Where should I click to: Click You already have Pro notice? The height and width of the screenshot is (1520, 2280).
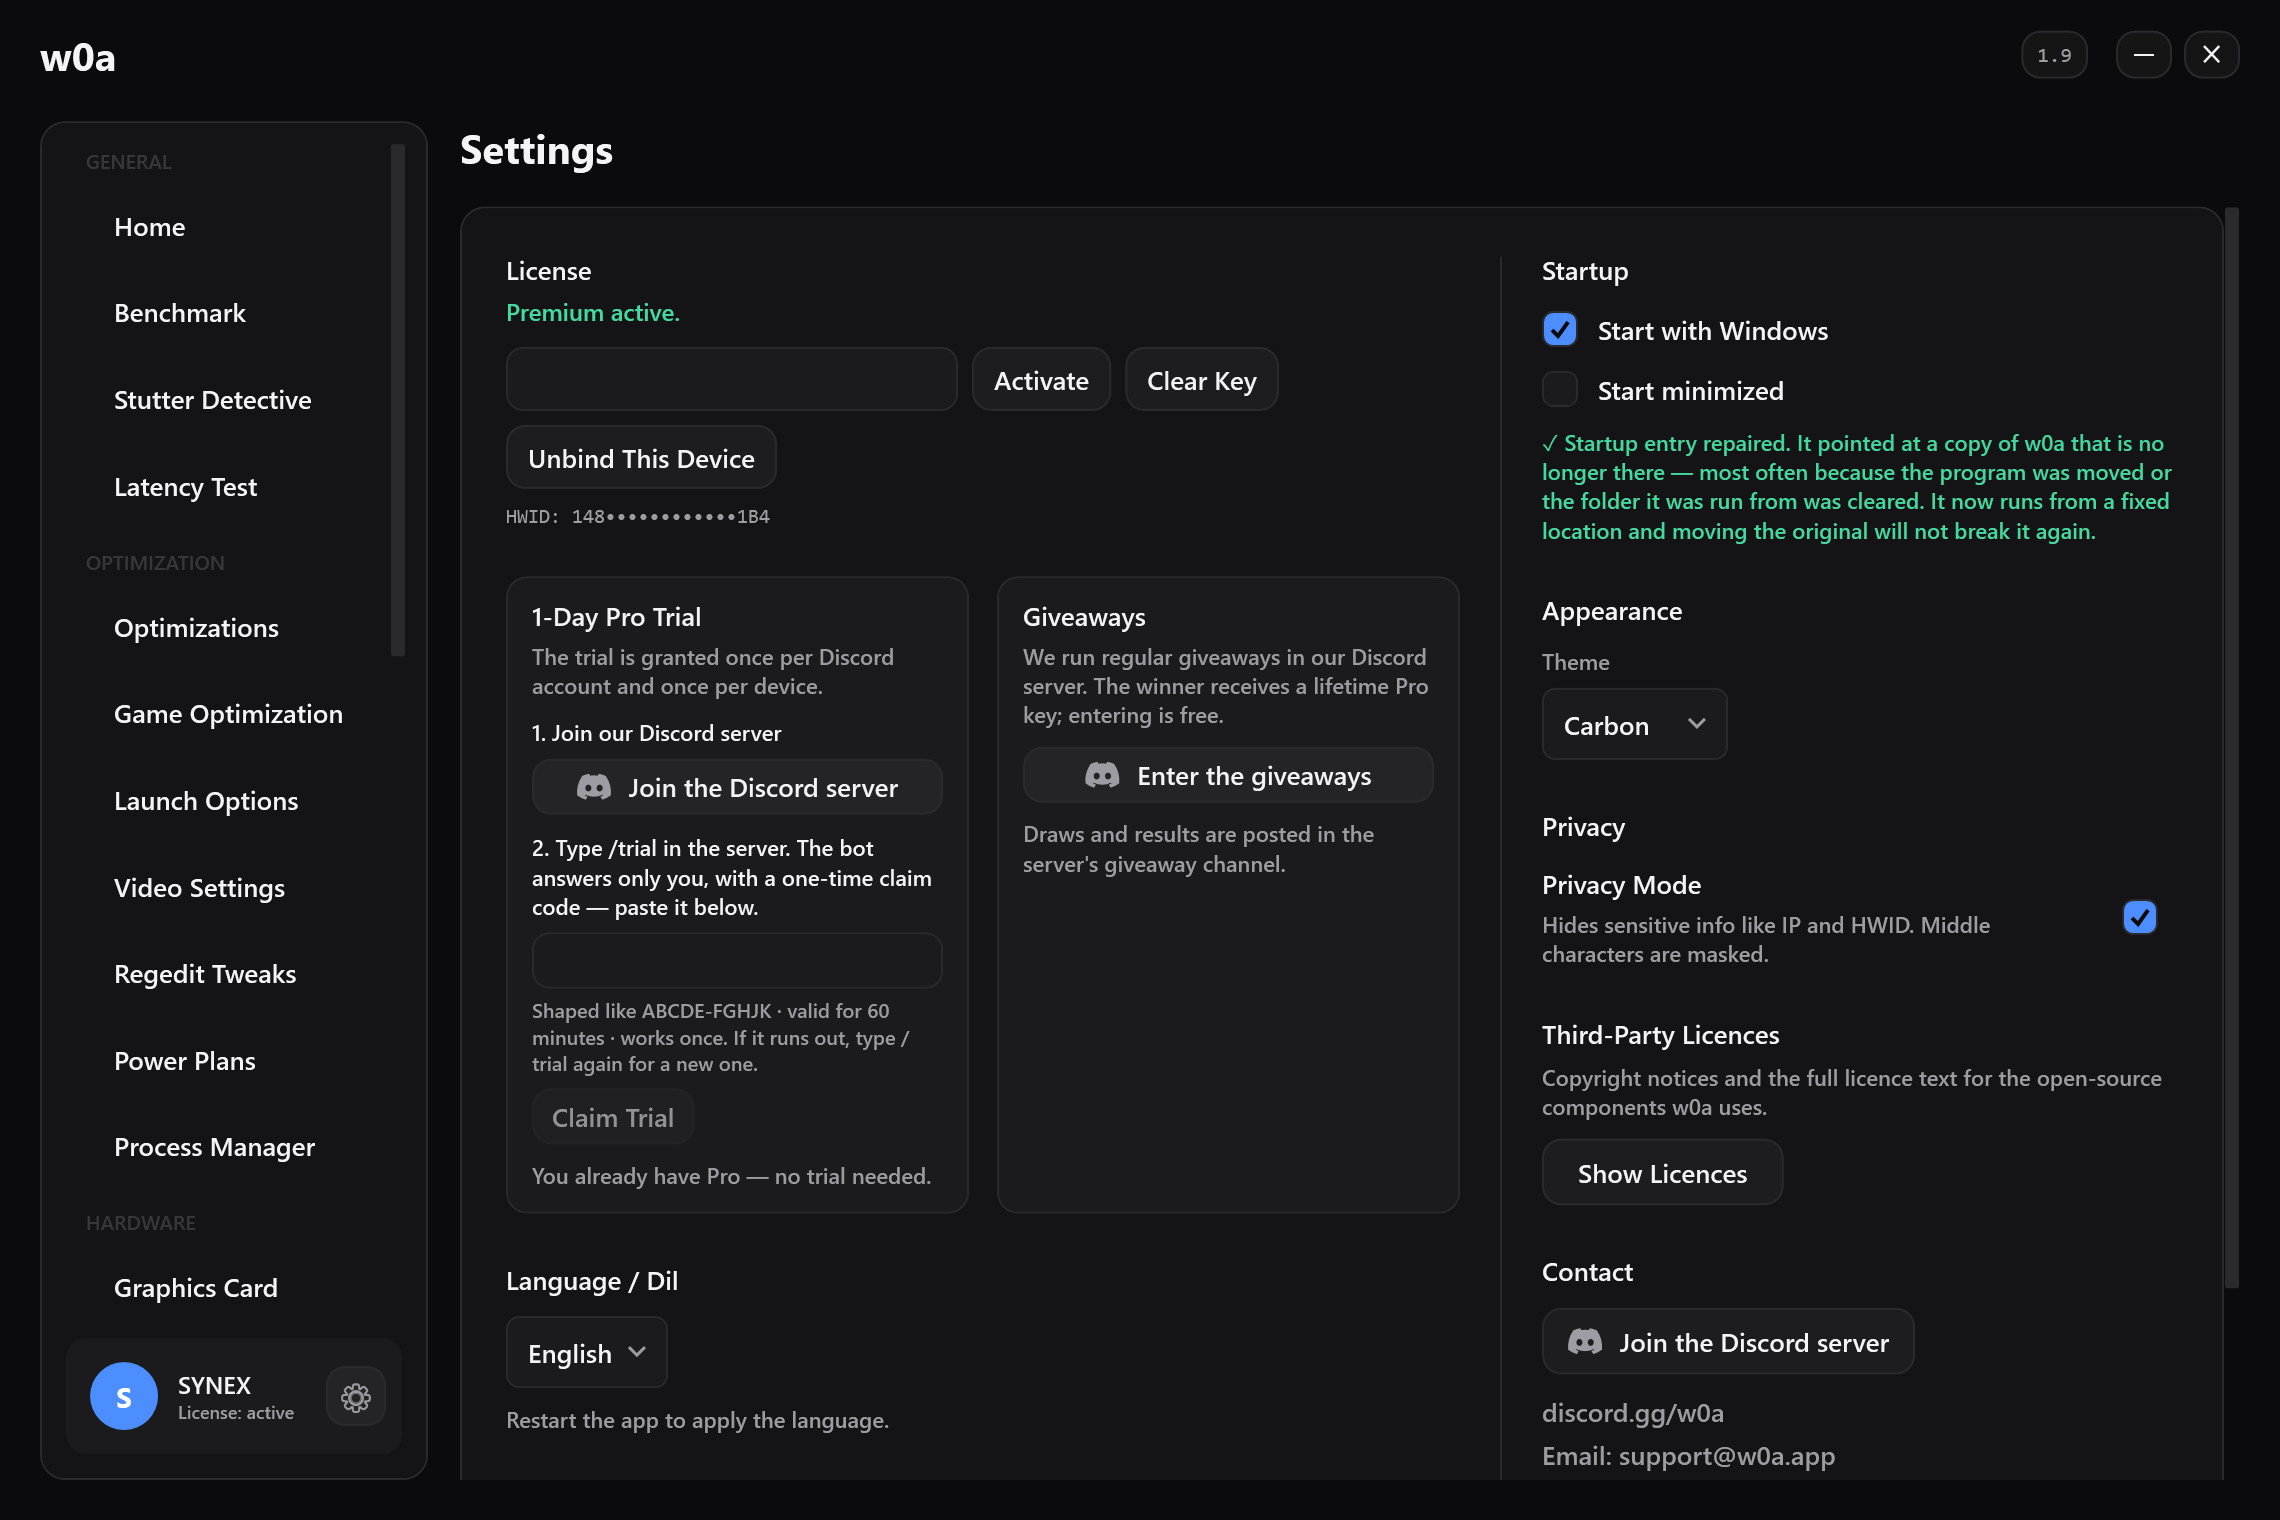731,1177
